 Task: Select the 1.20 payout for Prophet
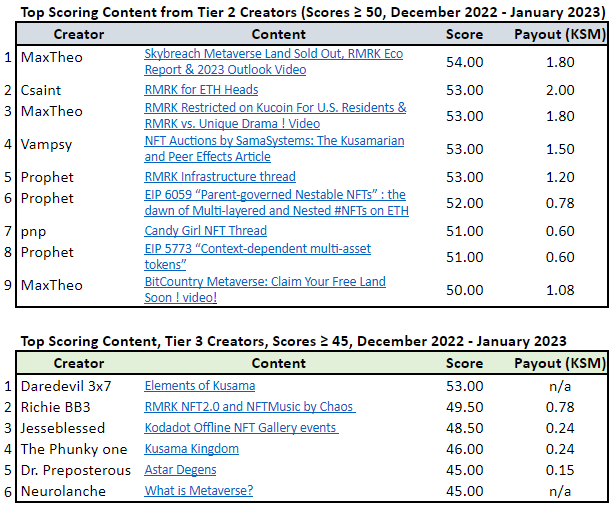pyautogui.click(x=560, y=177)
